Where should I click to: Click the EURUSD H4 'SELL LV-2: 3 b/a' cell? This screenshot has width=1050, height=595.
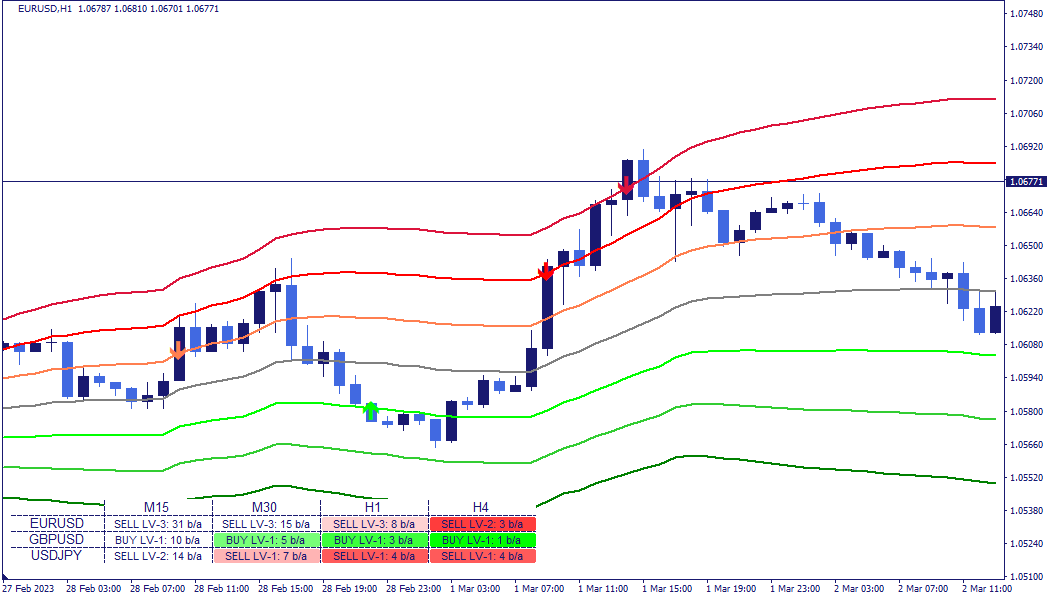click(x=482, y=524)
